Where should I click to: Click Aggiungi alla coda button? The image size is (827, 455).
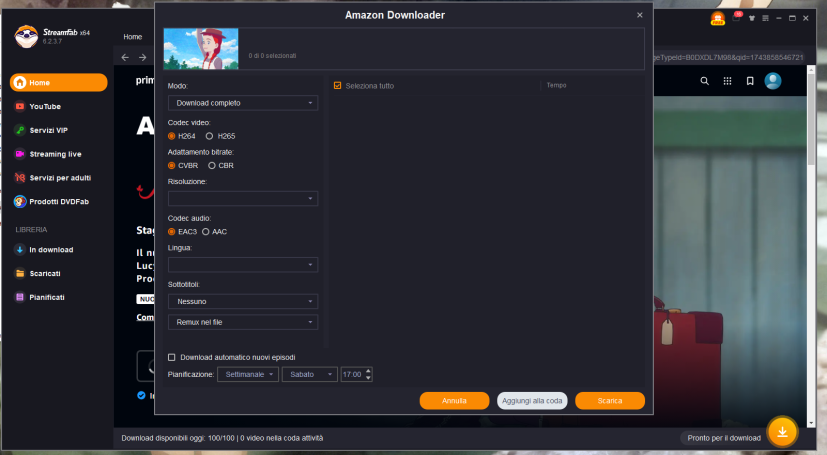pos(532,401)
